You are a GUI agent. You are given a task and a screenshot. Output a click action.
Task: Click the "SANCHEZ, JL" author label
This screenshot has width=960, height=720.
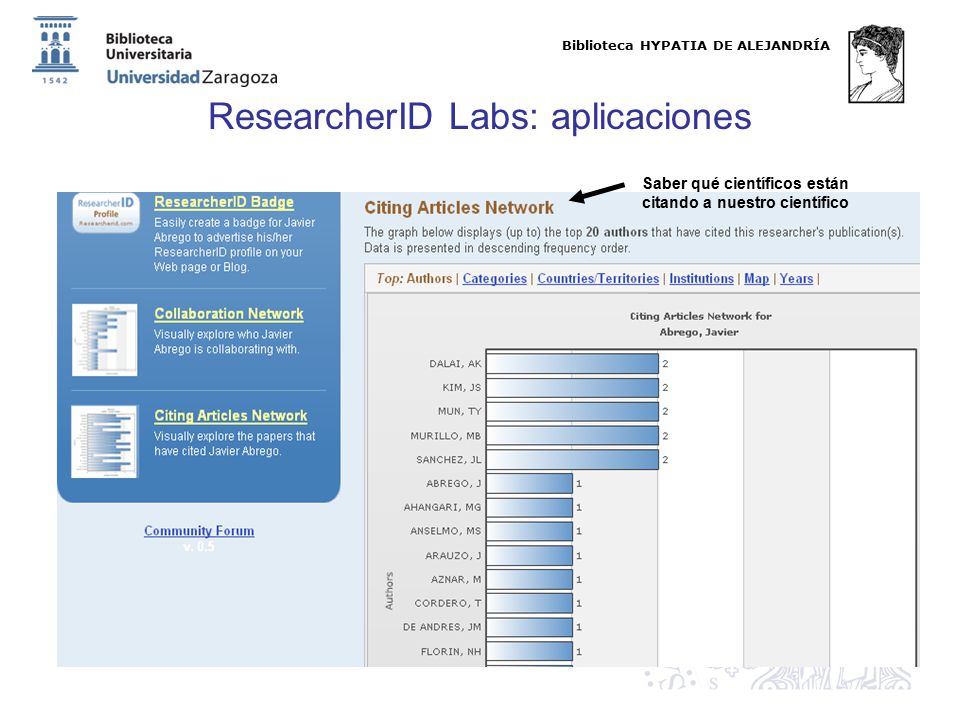(449, 460)
